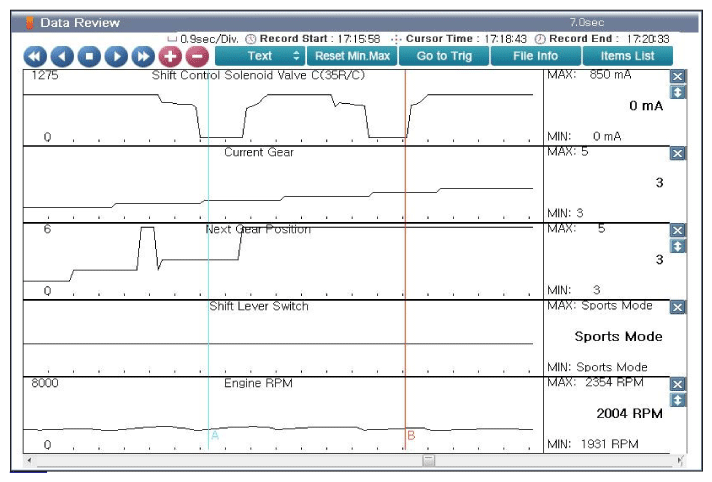
Task: Step backward with the single left arrow button
Action: [62, 56]
